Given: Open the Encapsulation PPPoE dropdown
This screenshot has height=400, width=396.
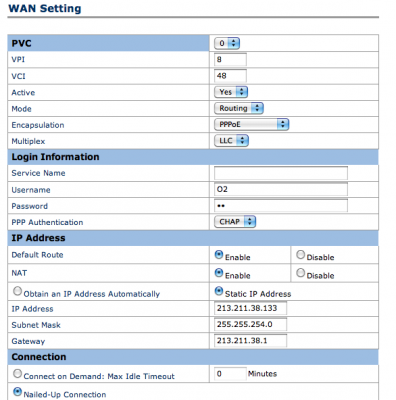Looking at the screenshot, I should click(x=252, y=124).
